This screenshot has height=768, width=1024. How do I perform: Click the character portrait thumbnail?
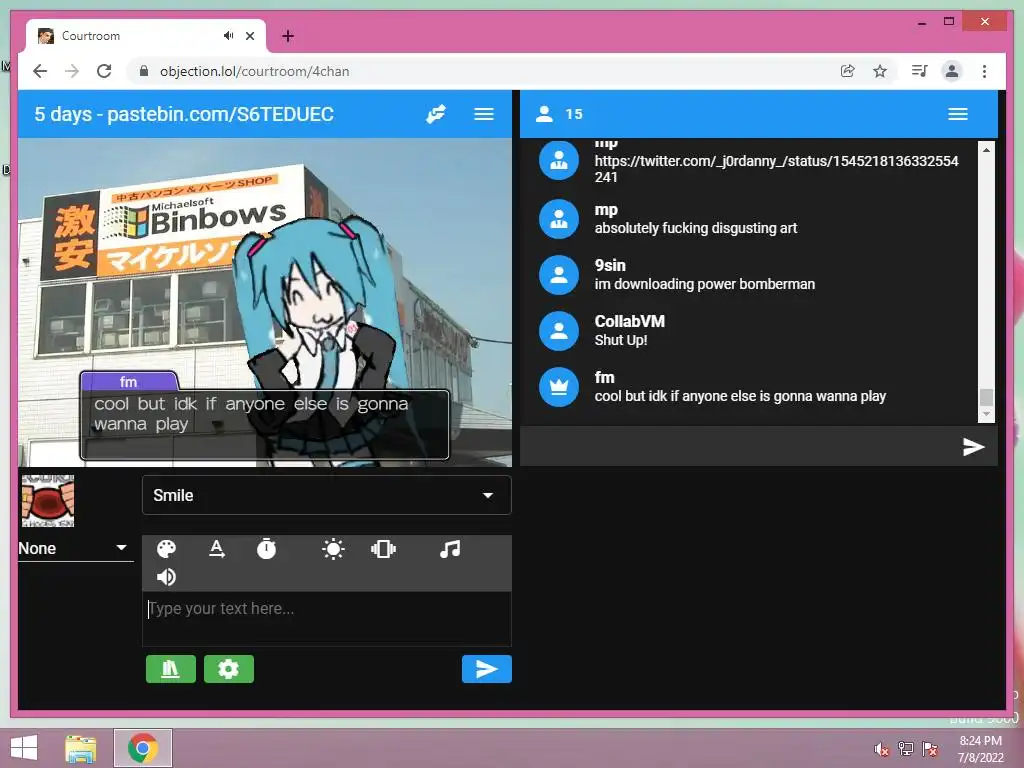click(x=48, y=501)
